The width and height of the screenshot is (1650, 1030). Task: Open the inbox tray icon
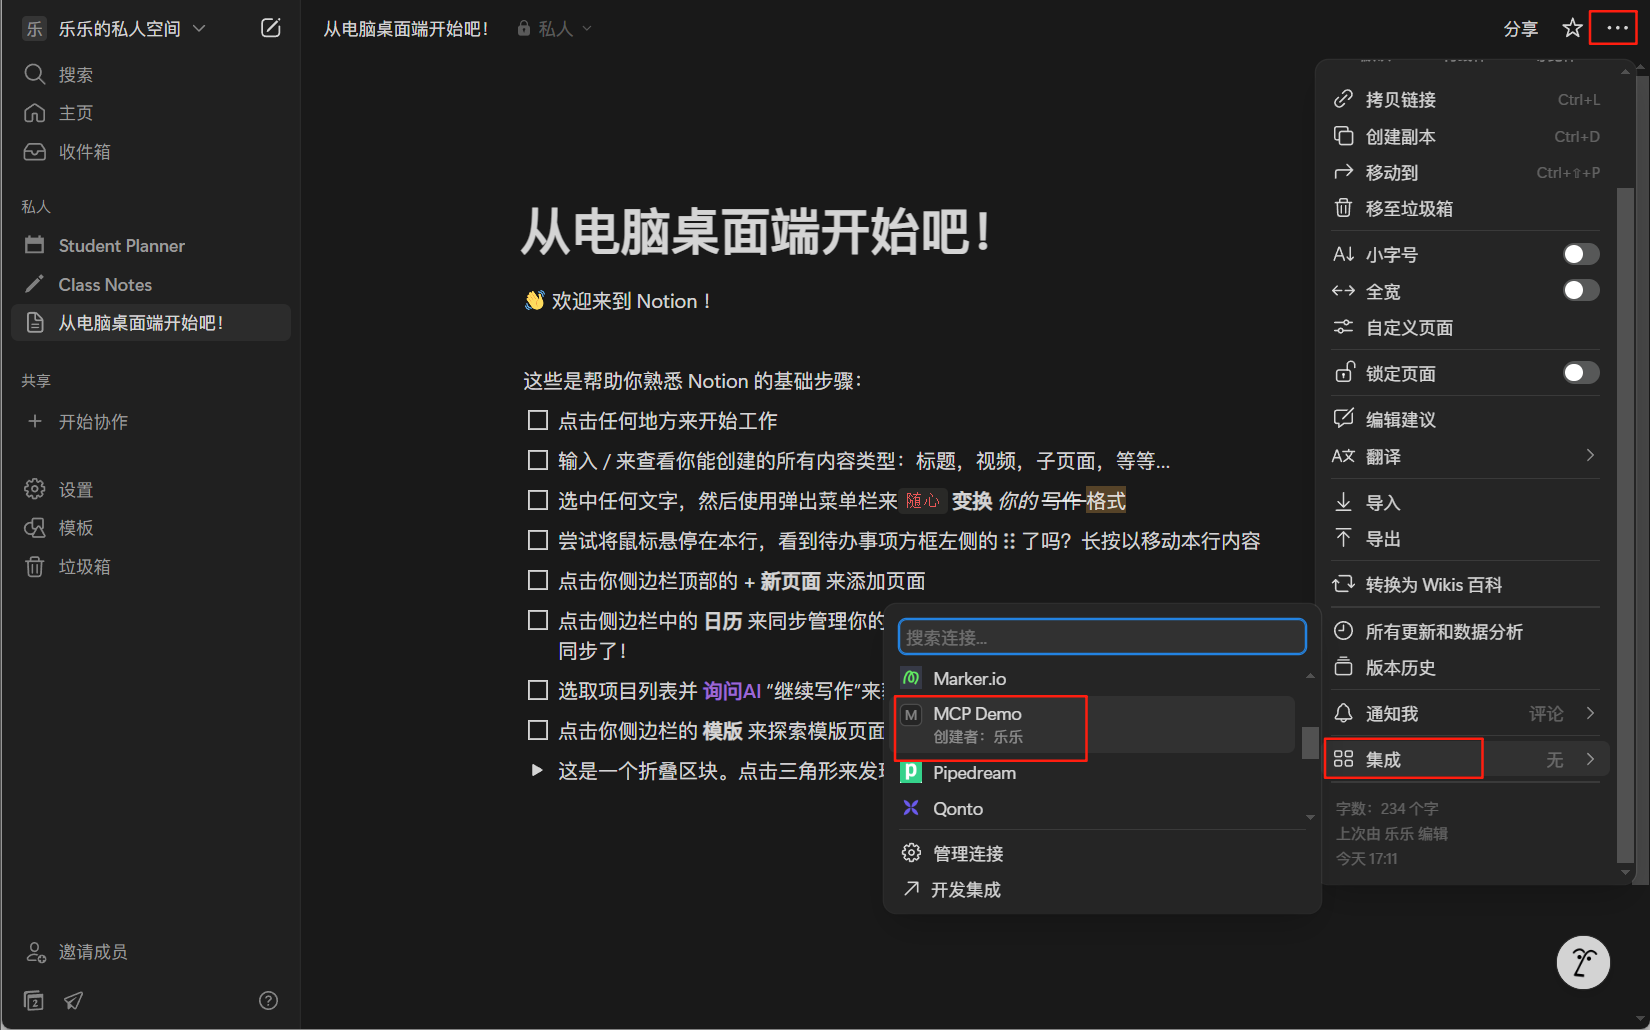pos(35,152)
